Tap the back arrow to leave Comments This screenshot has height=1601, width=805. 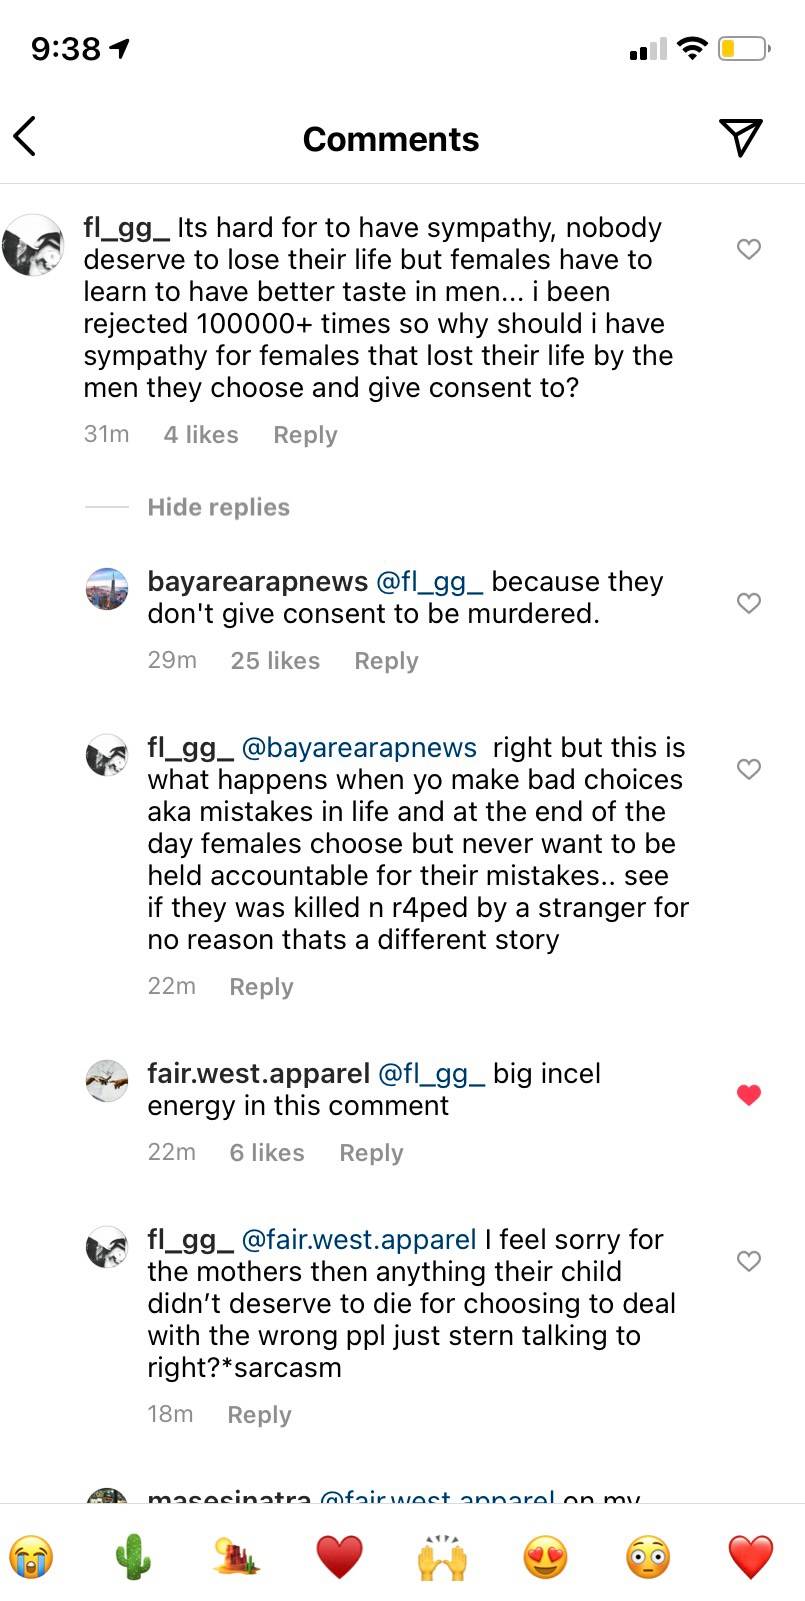(25, 137)
